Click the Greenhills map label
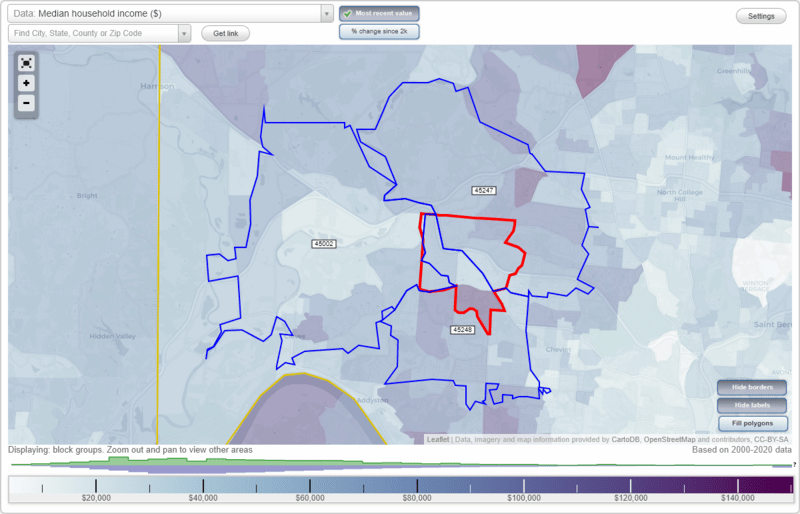Screen dimensions: 800x514 (734, 71)
